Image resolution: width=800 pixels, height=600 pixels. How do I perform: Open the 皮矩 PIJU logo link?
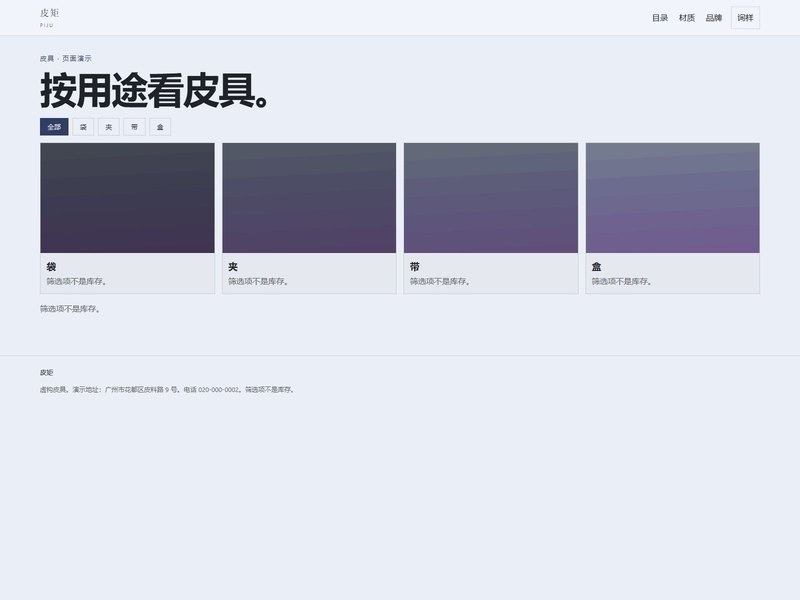point(49,17)
